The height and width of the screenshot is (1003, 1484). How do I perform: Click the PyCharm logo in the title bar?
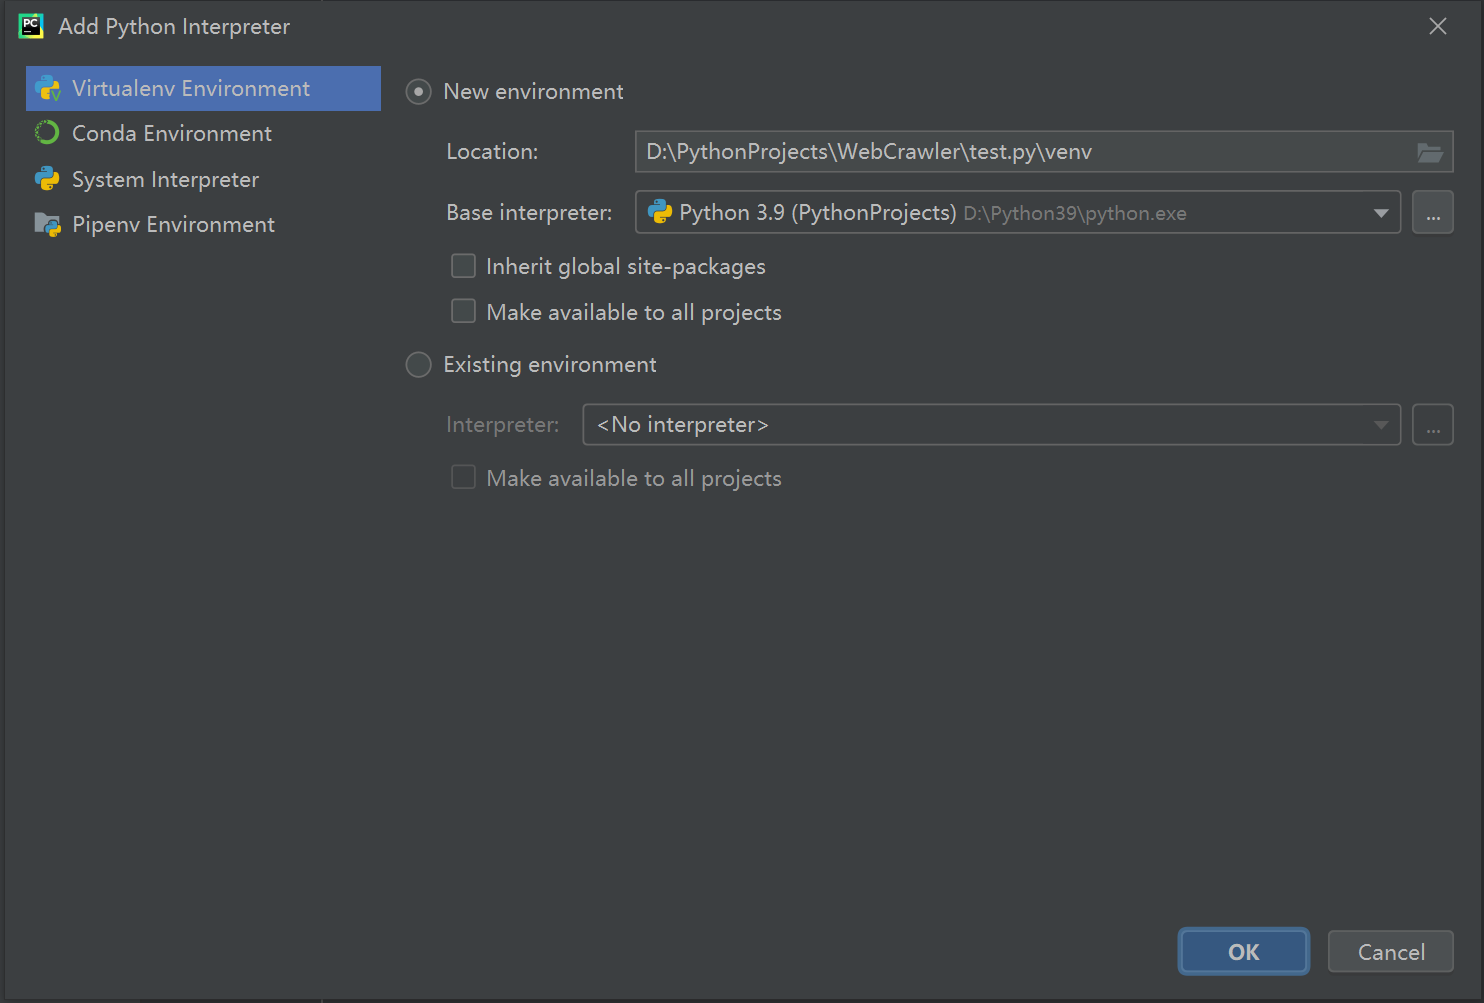(x=31, y=25)
